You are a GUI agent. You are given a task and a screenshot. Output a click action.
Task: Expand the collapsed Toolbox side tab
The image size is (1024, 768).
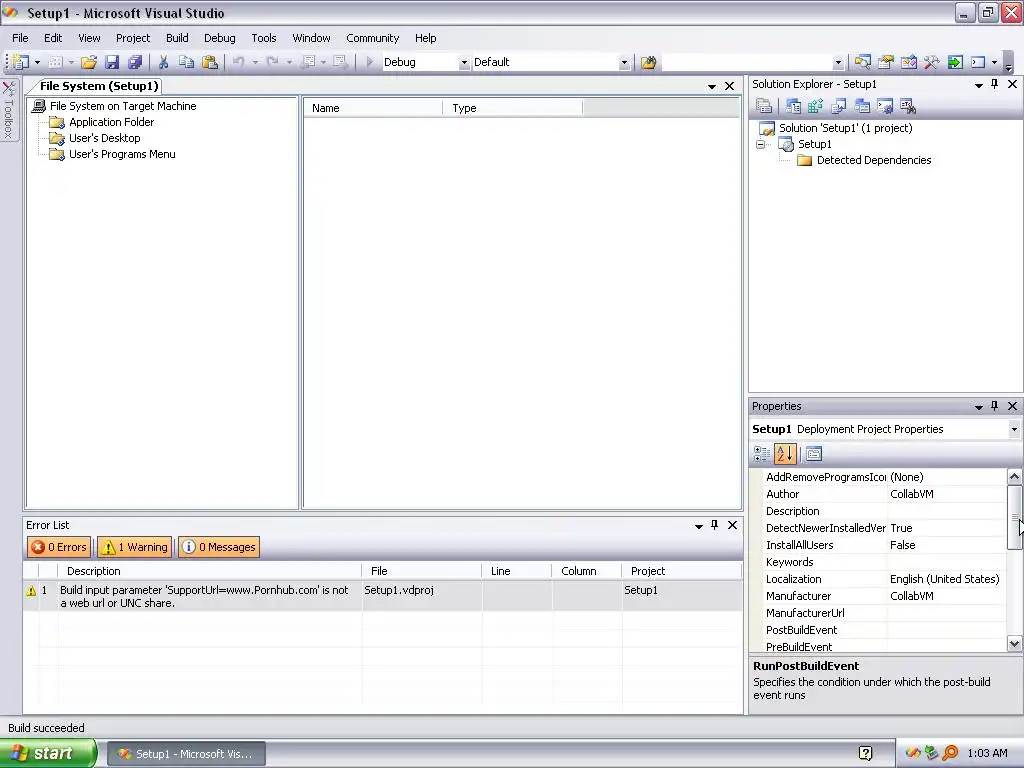8,109
